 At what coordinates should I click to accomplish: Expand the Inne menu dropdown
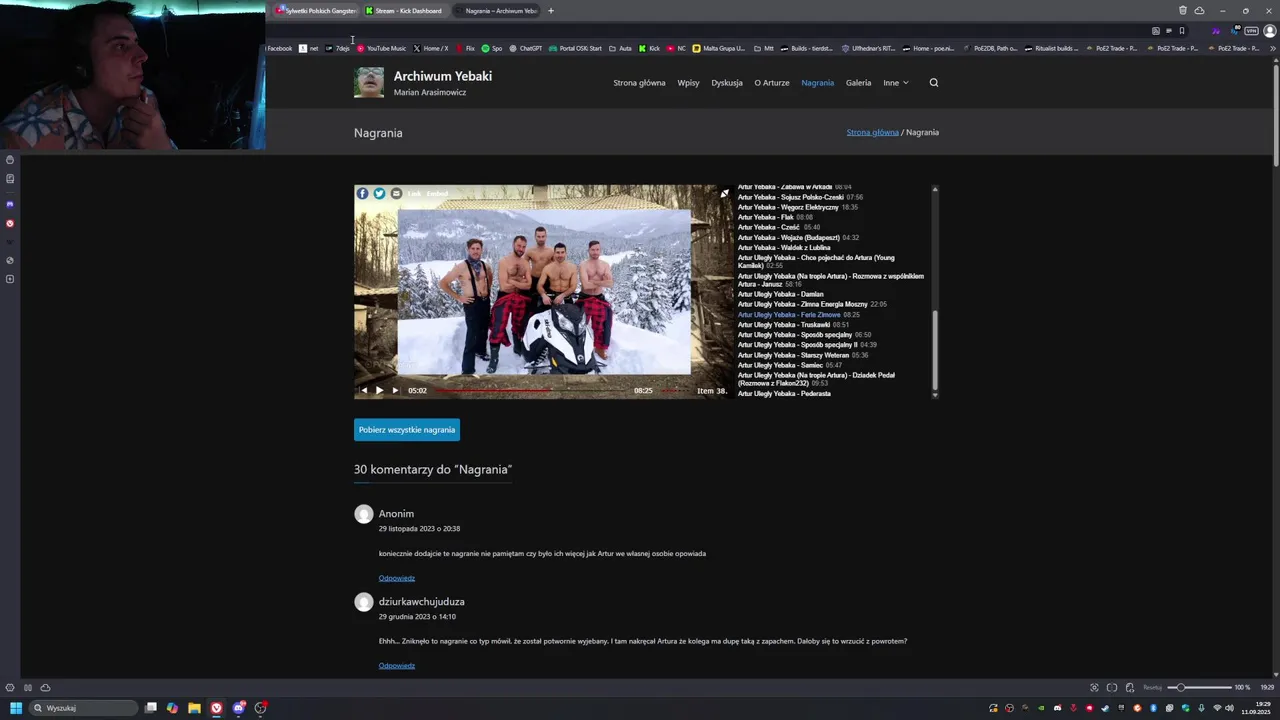point(896,83)
